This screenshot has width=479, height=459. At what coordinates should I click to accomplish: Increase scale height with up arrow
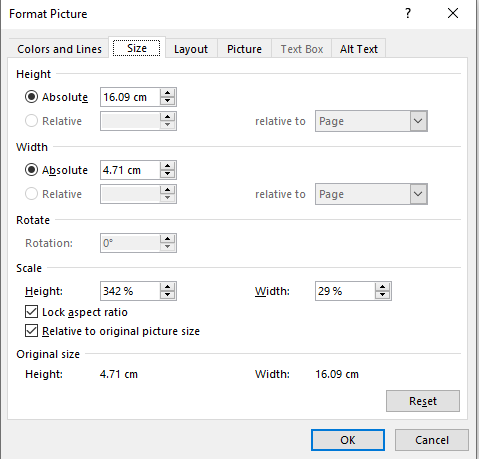167,287
